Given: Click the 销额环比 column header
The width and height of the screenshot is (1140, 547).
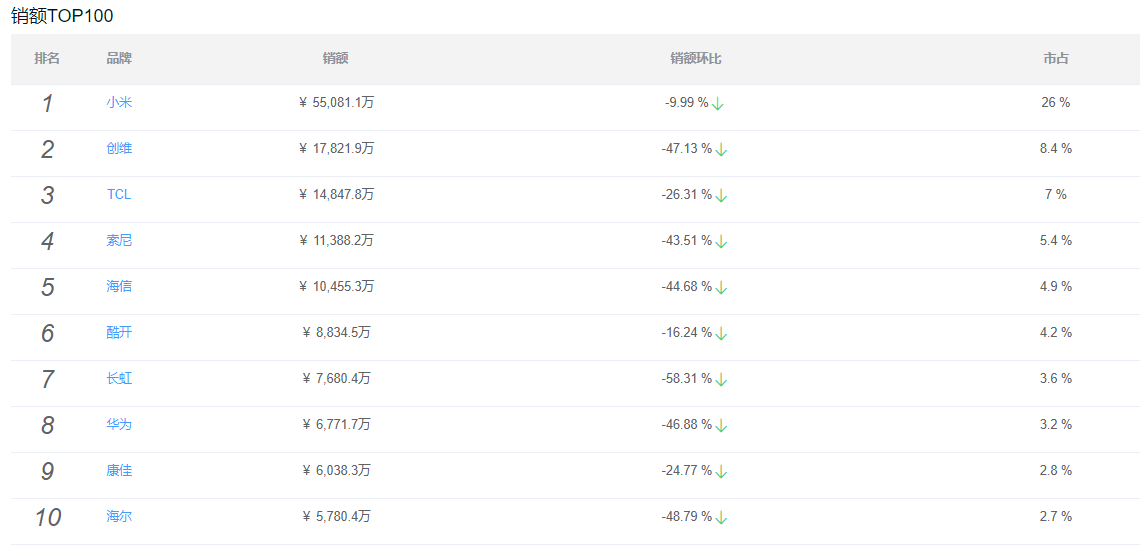Looking at the screenshot, I should (x=695, y=59).
